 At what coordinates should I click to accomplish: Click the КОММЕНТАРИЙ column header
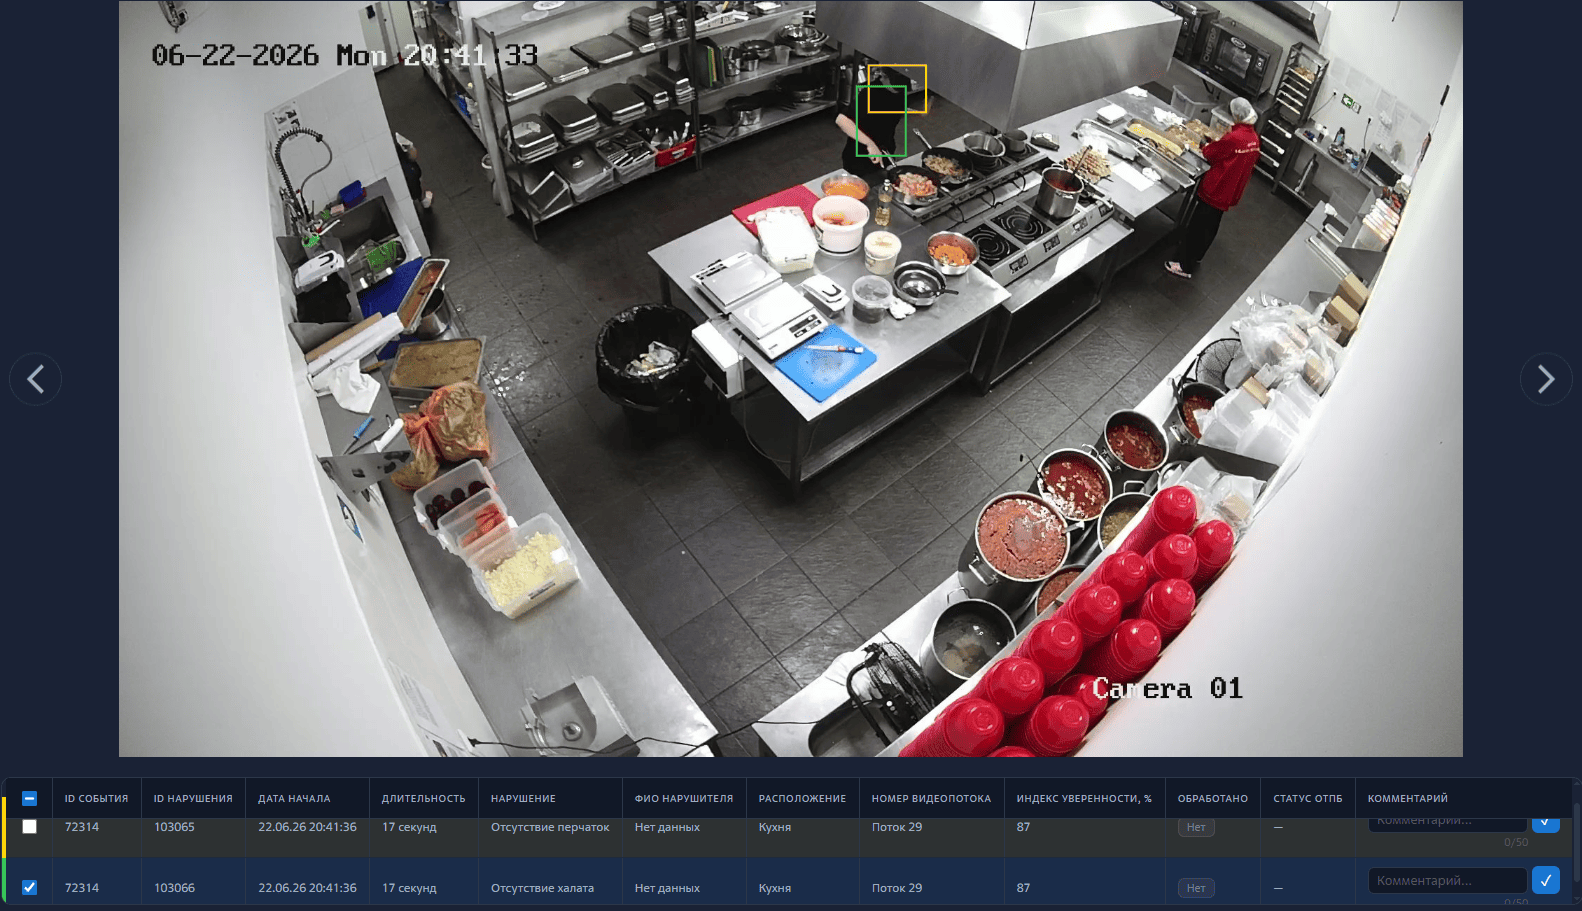point(1408,799)
